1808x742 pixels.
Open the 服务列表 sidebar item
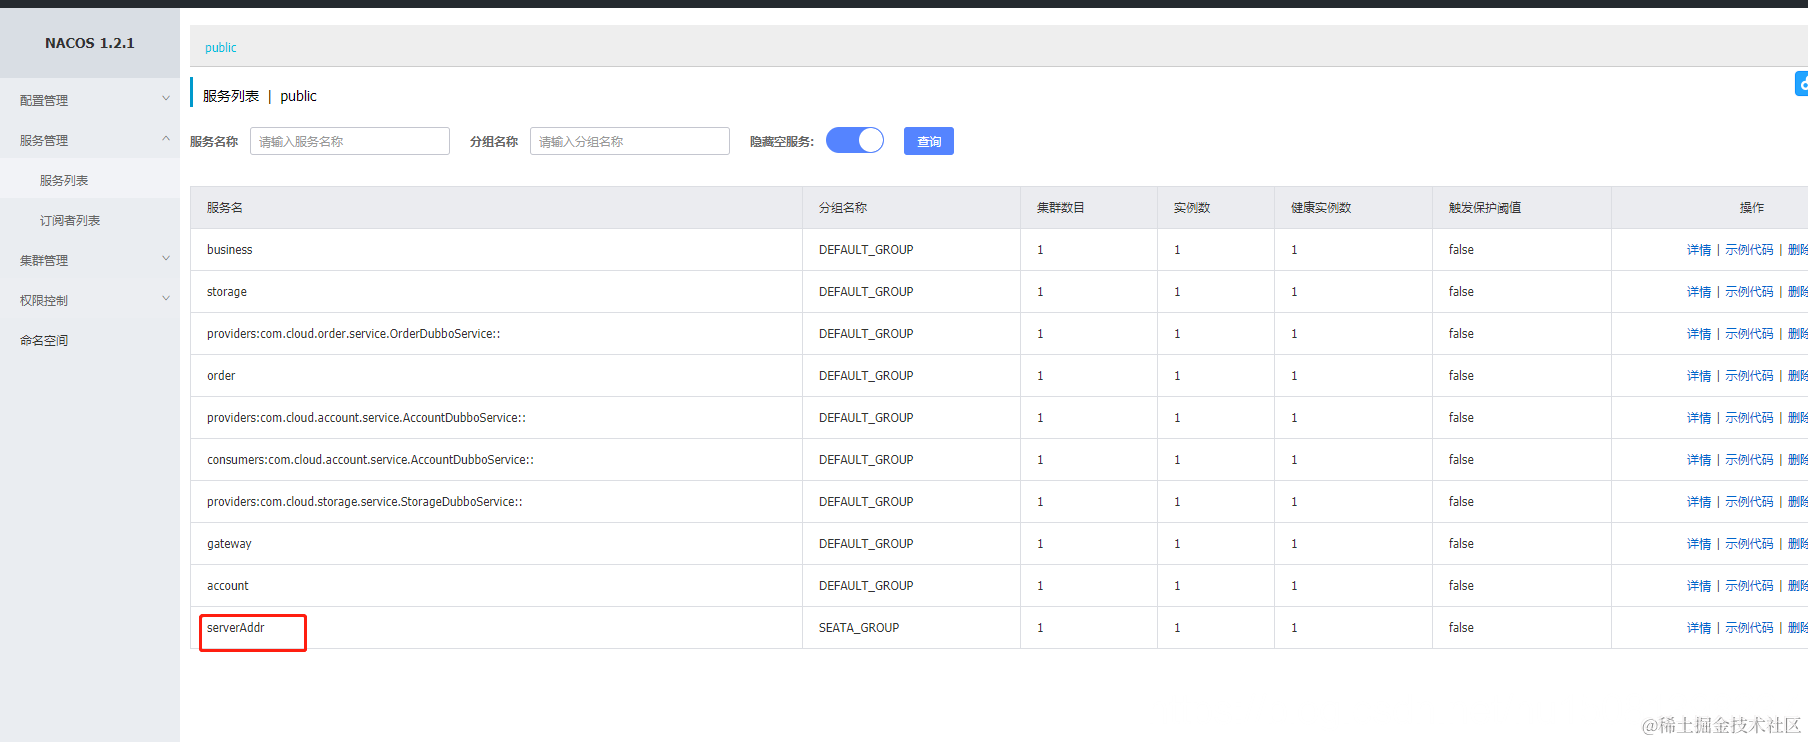point(64,180)
